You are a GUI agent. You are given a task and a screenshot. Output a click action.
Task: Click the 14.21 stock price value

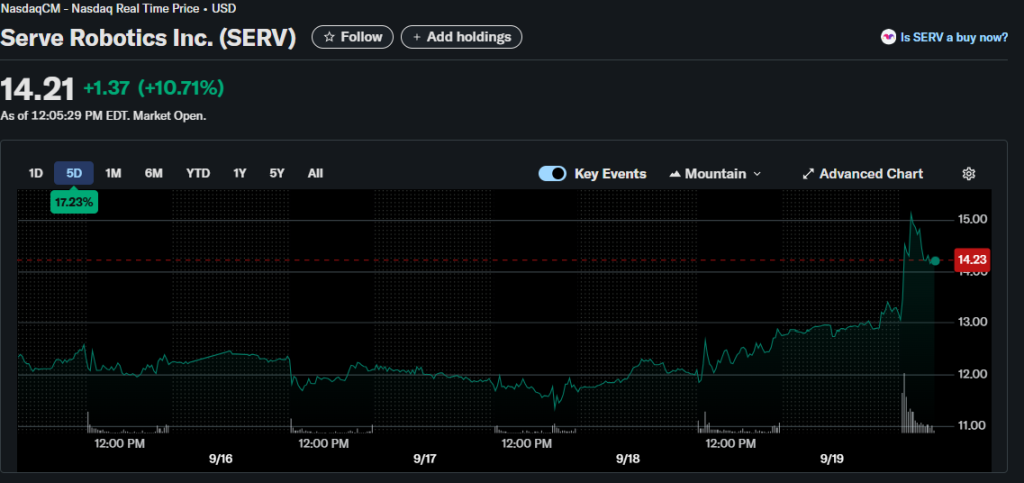point(37,89)
